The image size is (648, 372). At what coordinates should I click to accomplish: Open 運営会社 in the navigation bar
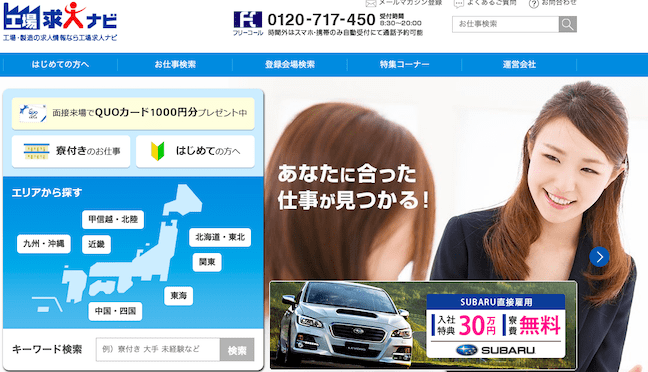(519, 64)
